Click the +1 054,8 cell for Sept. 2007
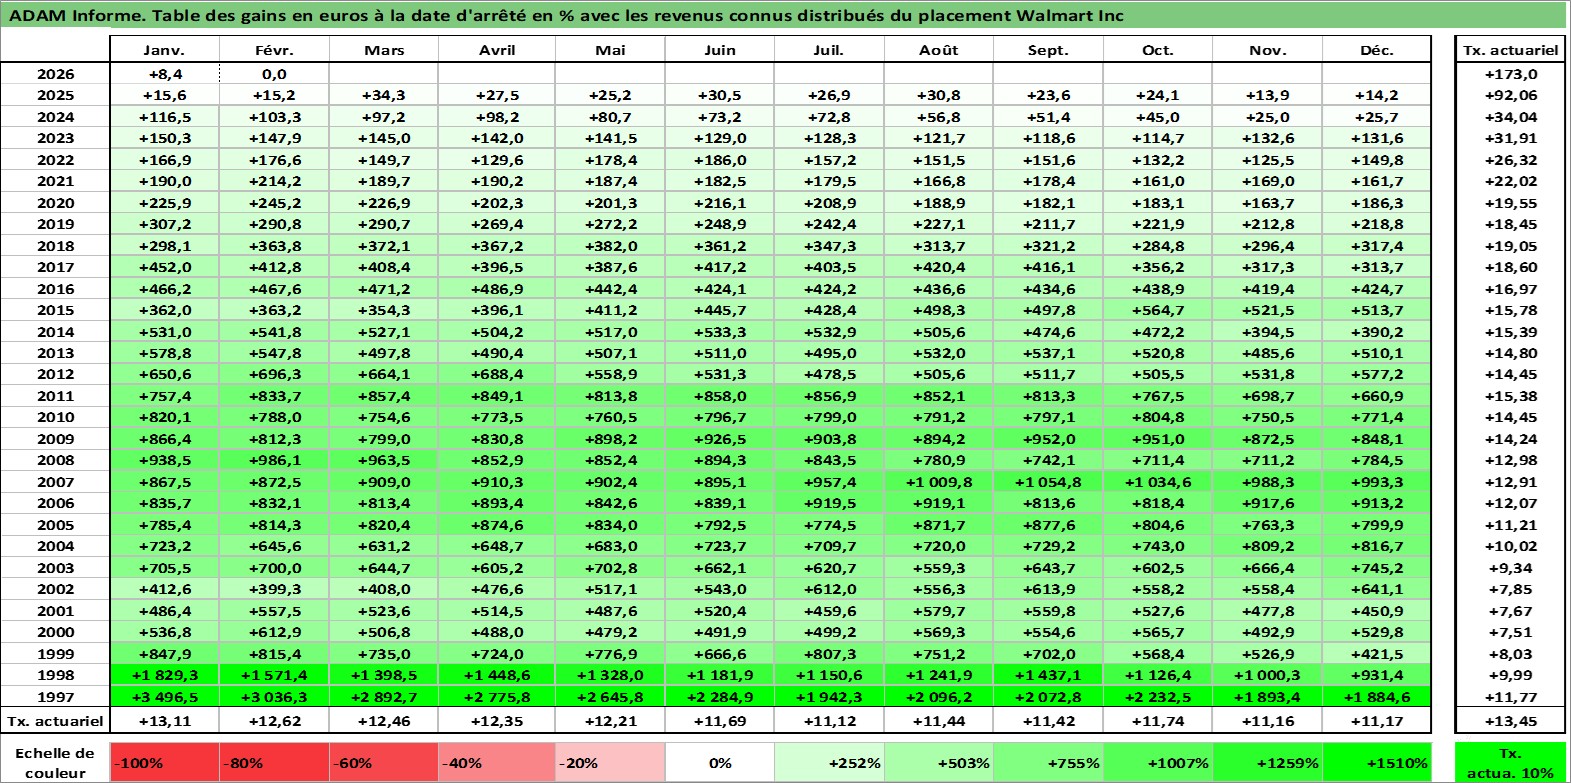 [x=1048, y=482]
